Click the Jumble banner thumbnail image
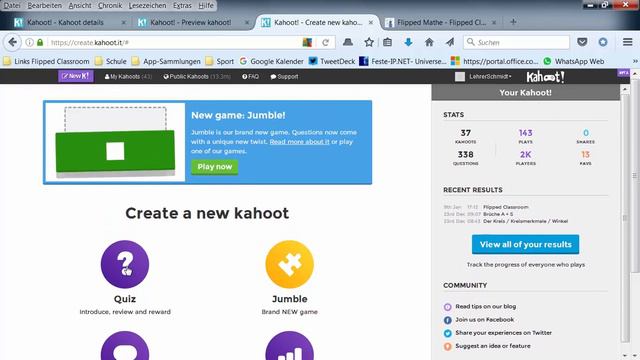The width and height of the screenshot is (640, 360). (x=115, y=142)
